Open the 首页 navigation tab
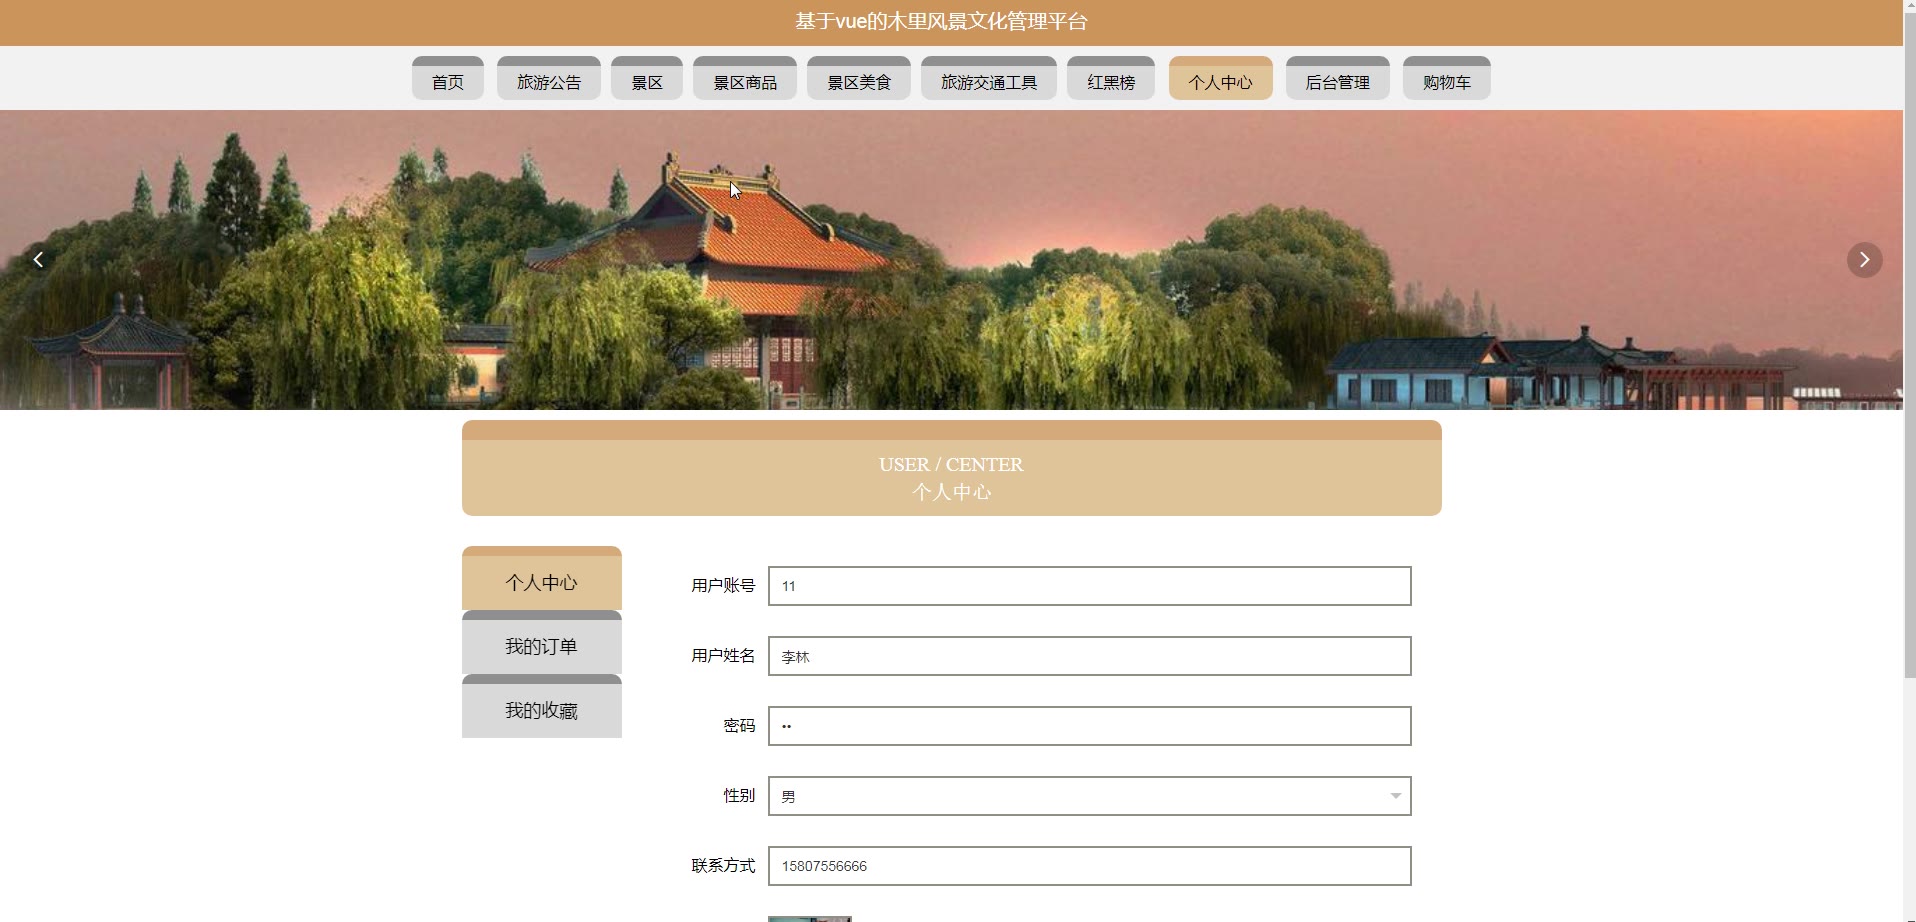The image size is (1916, 922). (x=448, y=78)
